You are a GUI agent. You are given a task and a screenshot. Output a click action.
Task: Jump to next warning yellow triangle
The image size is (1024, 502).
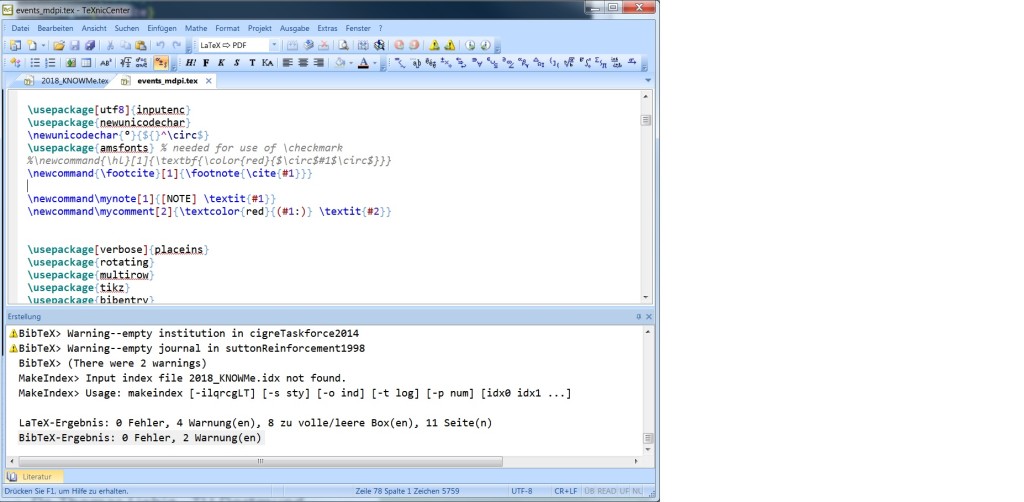click(x=434, y=45)
